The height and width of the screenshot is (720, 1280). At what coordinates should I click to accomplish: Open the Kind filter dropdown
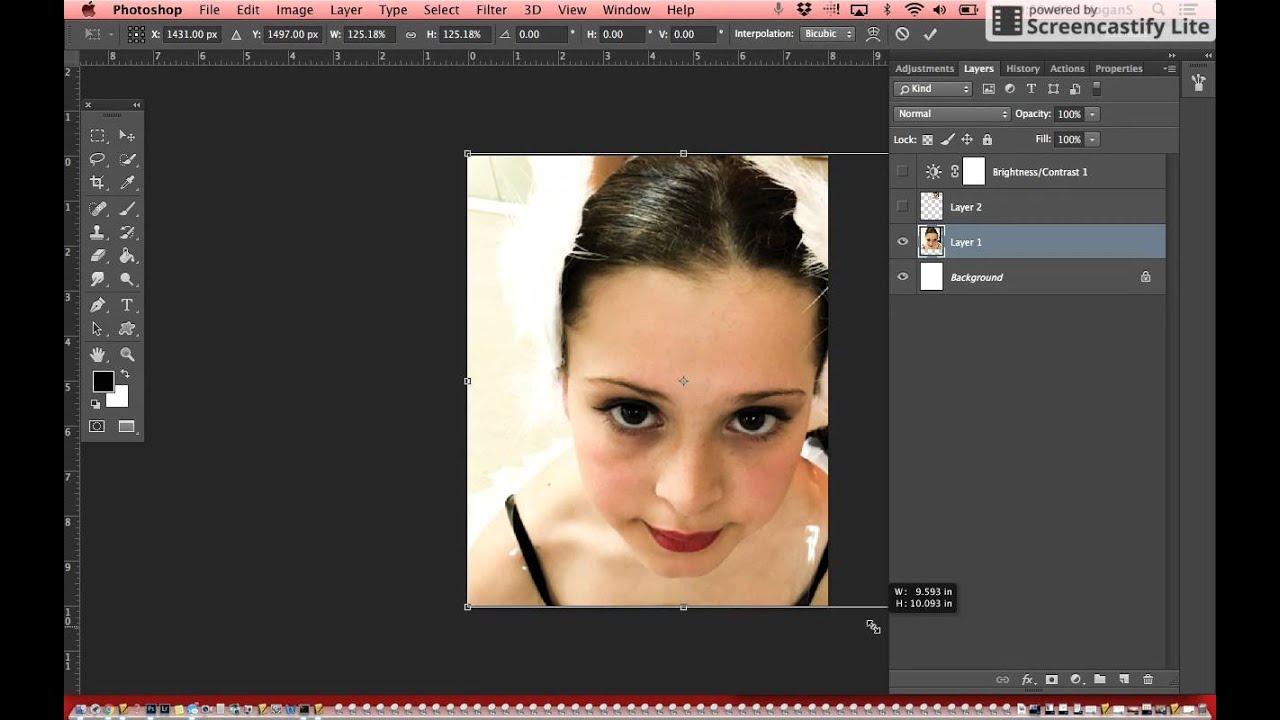point(934,89)
